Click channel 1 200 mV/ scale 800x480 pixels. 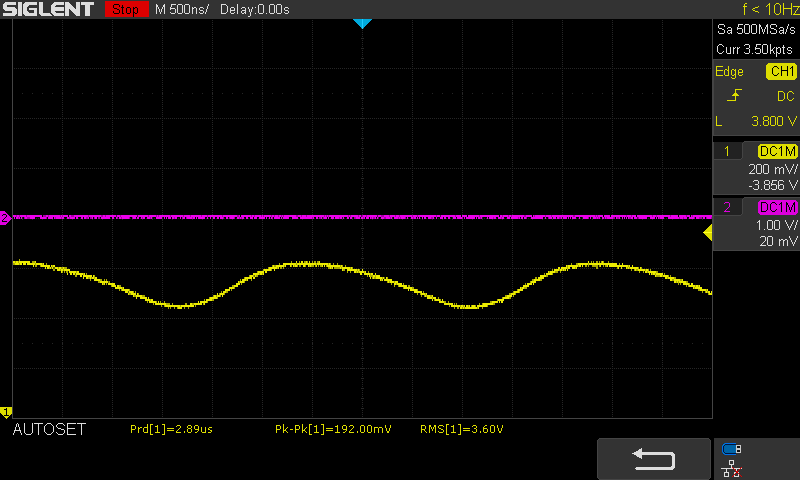tap(772, 169)
